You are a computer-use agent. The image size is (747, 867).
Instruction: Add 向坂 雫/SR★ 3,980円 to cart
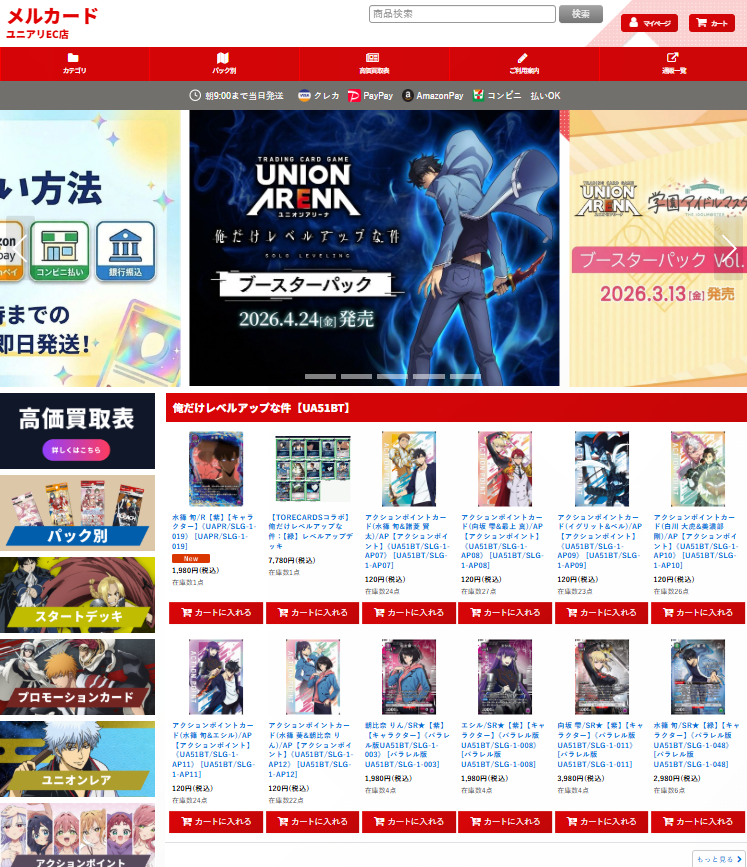coord(601,822)
